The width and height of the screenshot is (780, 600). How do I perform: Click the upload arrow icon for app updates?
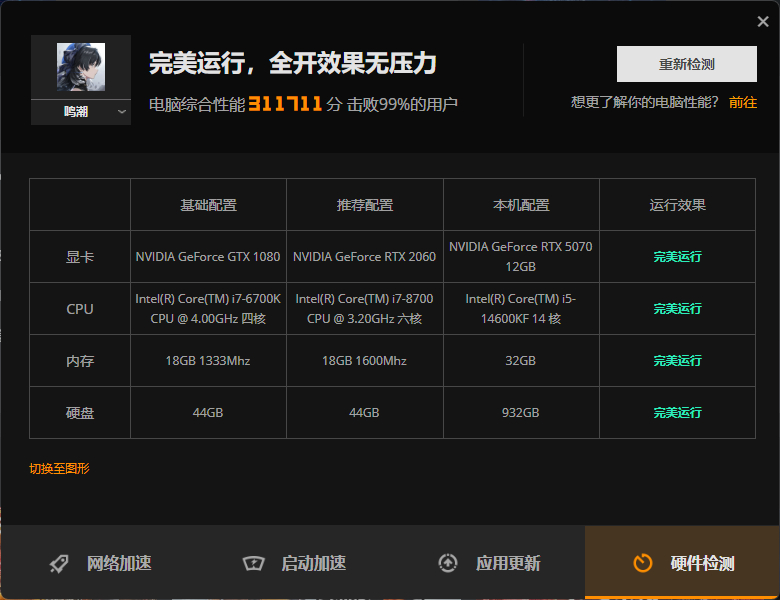(x=448, y=563)
